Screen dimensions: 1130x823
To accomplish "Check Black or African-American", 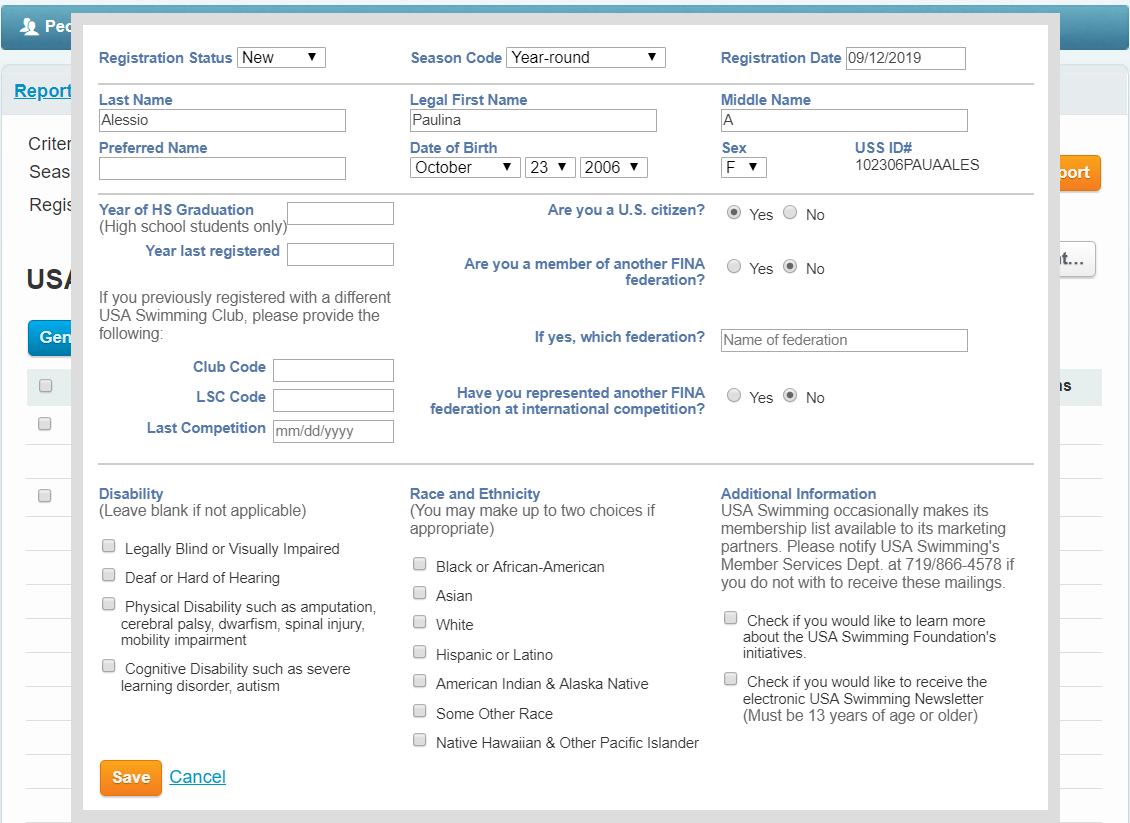I will [419, 564].
